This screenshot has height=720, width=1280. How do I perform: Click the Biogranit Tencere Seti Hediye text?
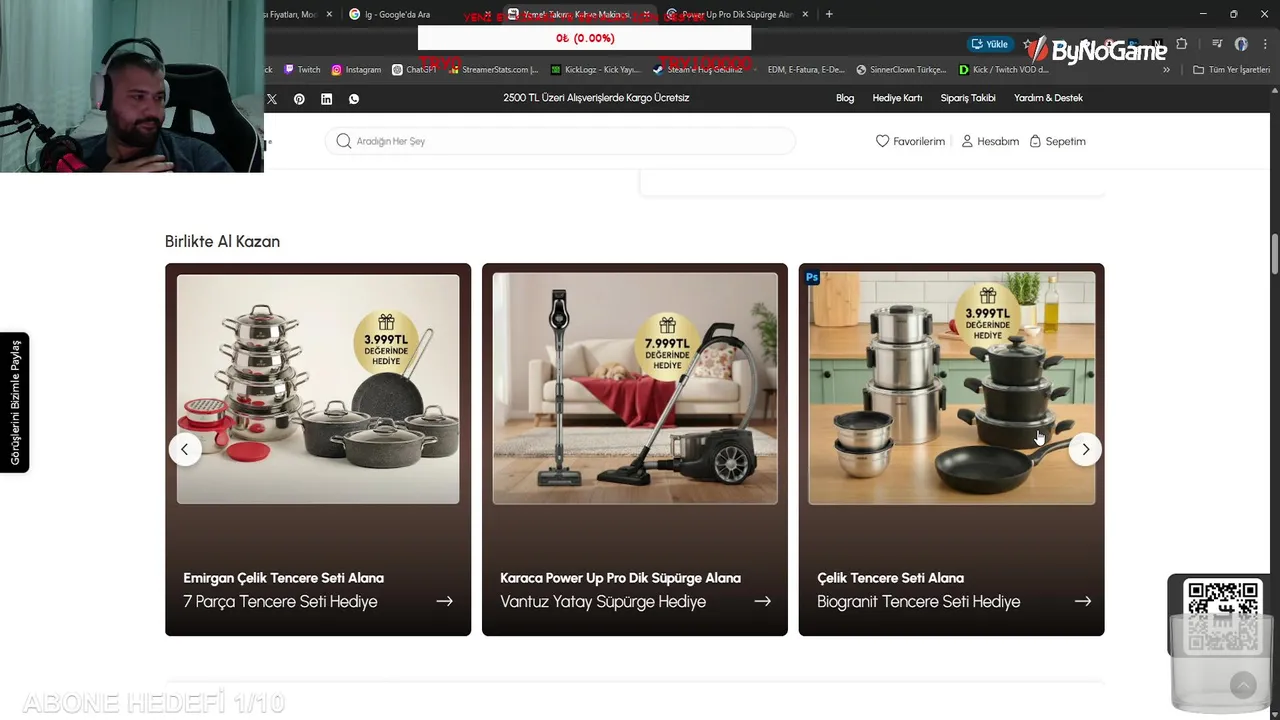pos(918,601)
